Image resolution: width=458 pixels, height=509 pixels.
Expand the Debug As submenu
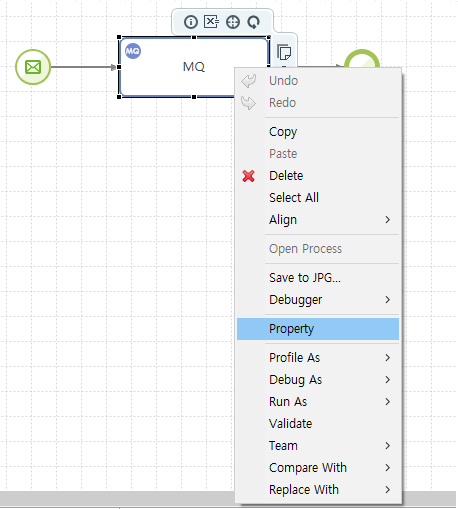(x=318, y=380)
